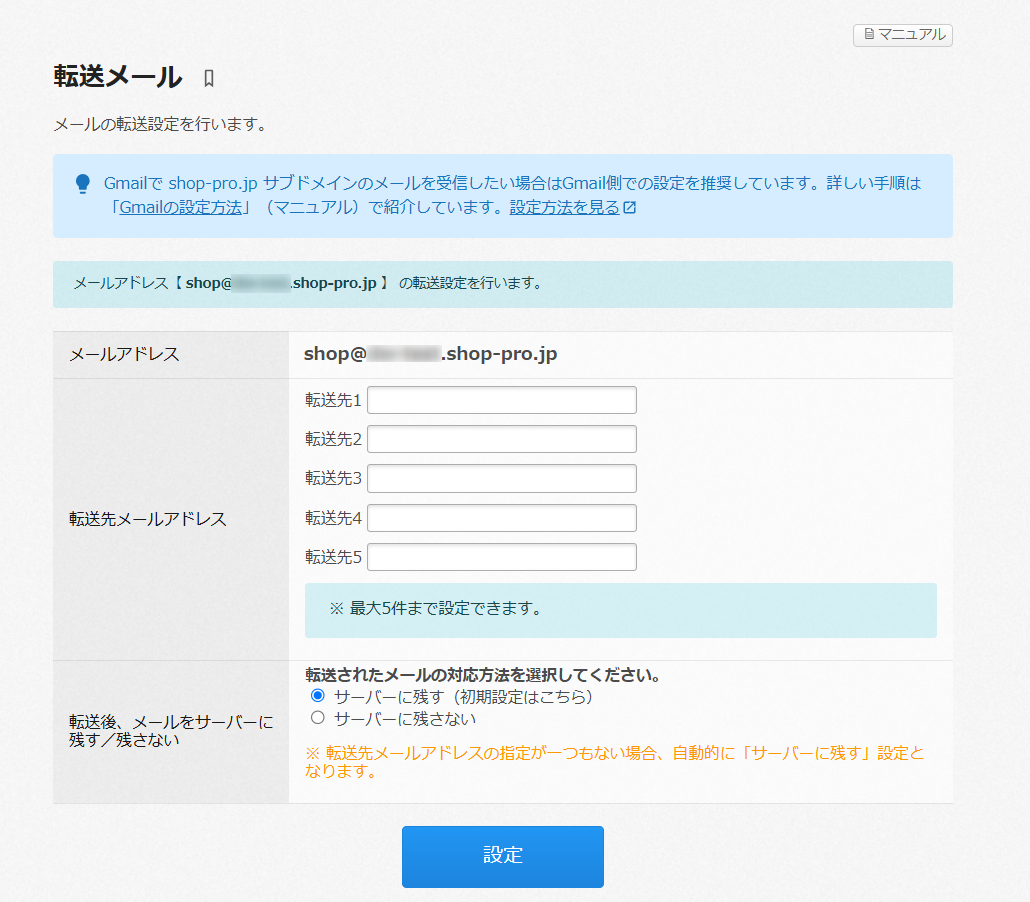Click the 転送メール page heading
1030x902 pixels.
tap(117, 77)
